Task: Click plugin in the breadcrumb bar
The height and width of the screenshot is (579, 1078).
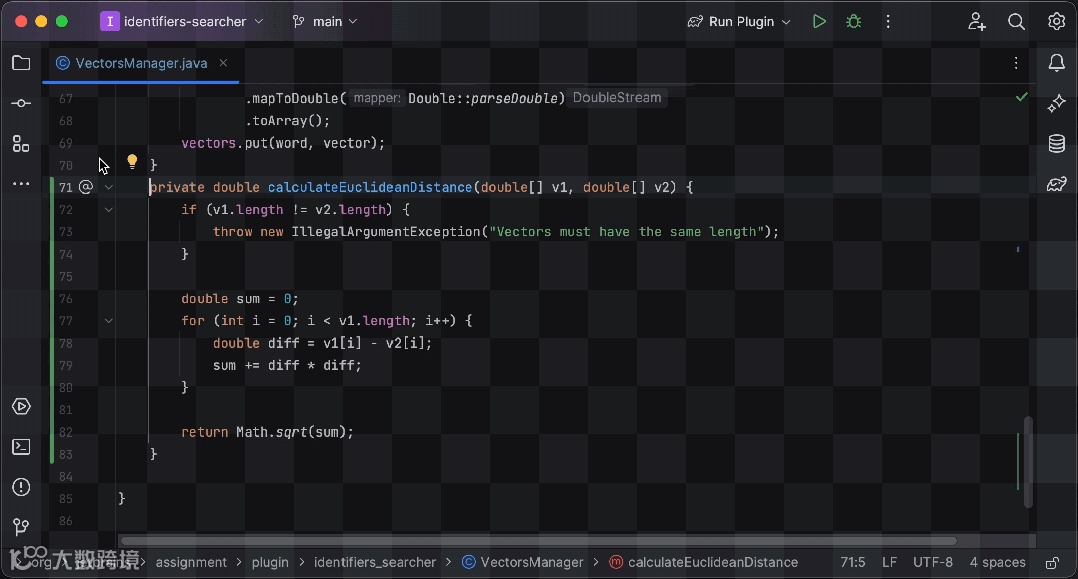Action: click(270, 562)
